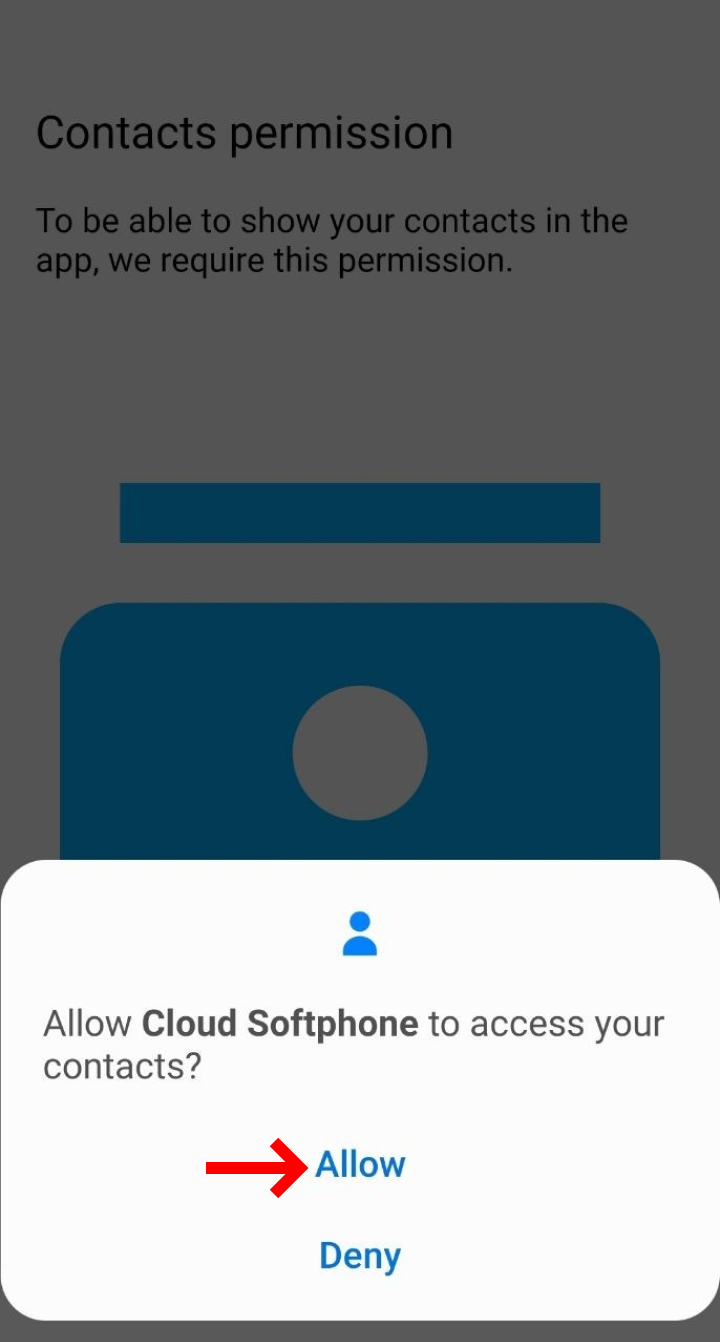This screenshot has height=1342, width=720.
Task: Click the word 'Allow' starting the dialog question
Action: (x=88, y=1024)
